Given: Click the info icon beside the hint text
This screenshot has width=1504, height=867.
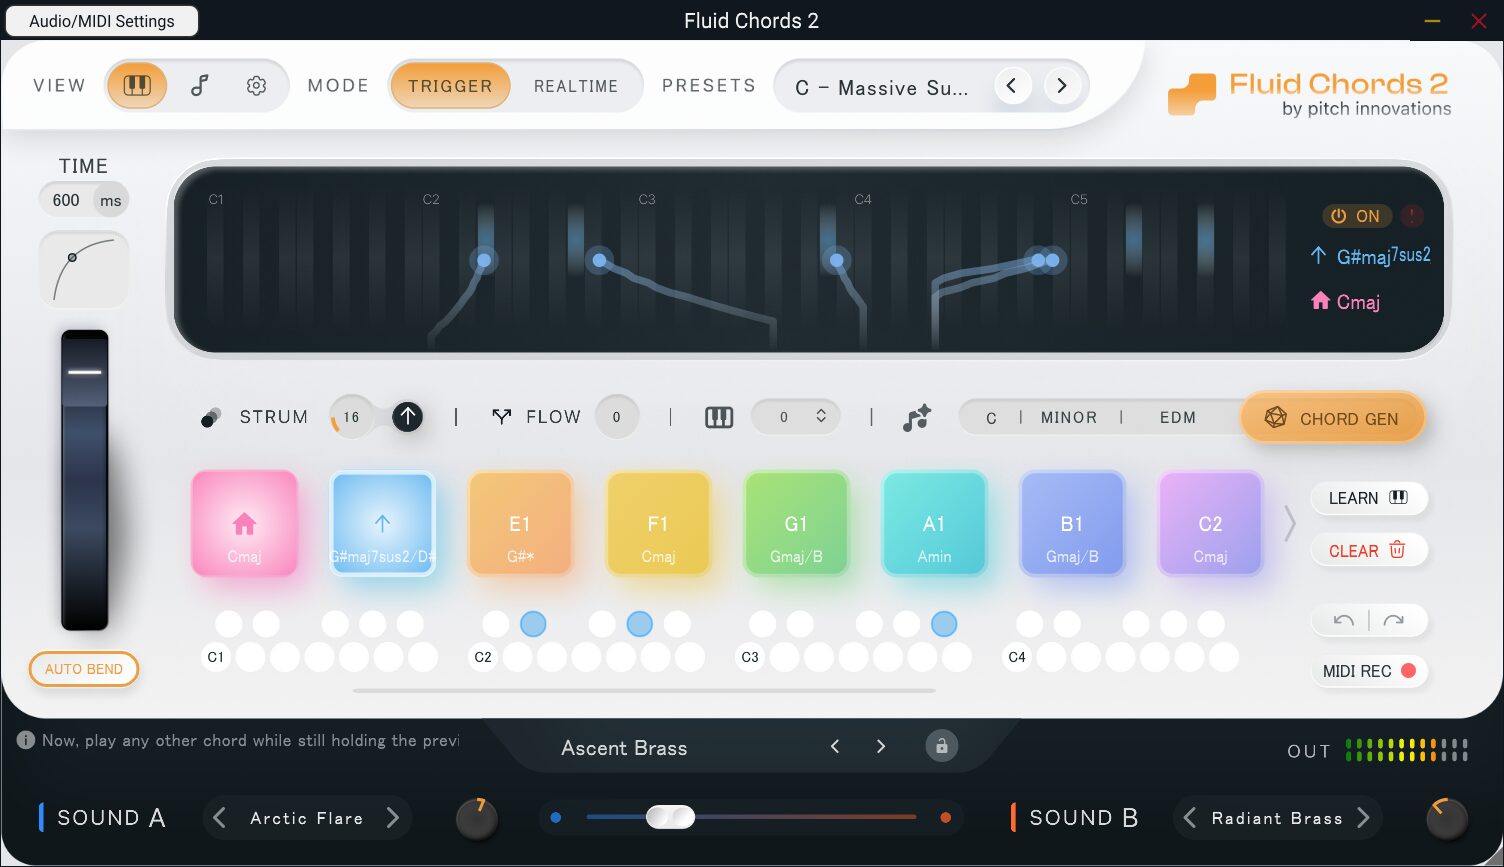Looking at the screenshot, I should point(26,741).
